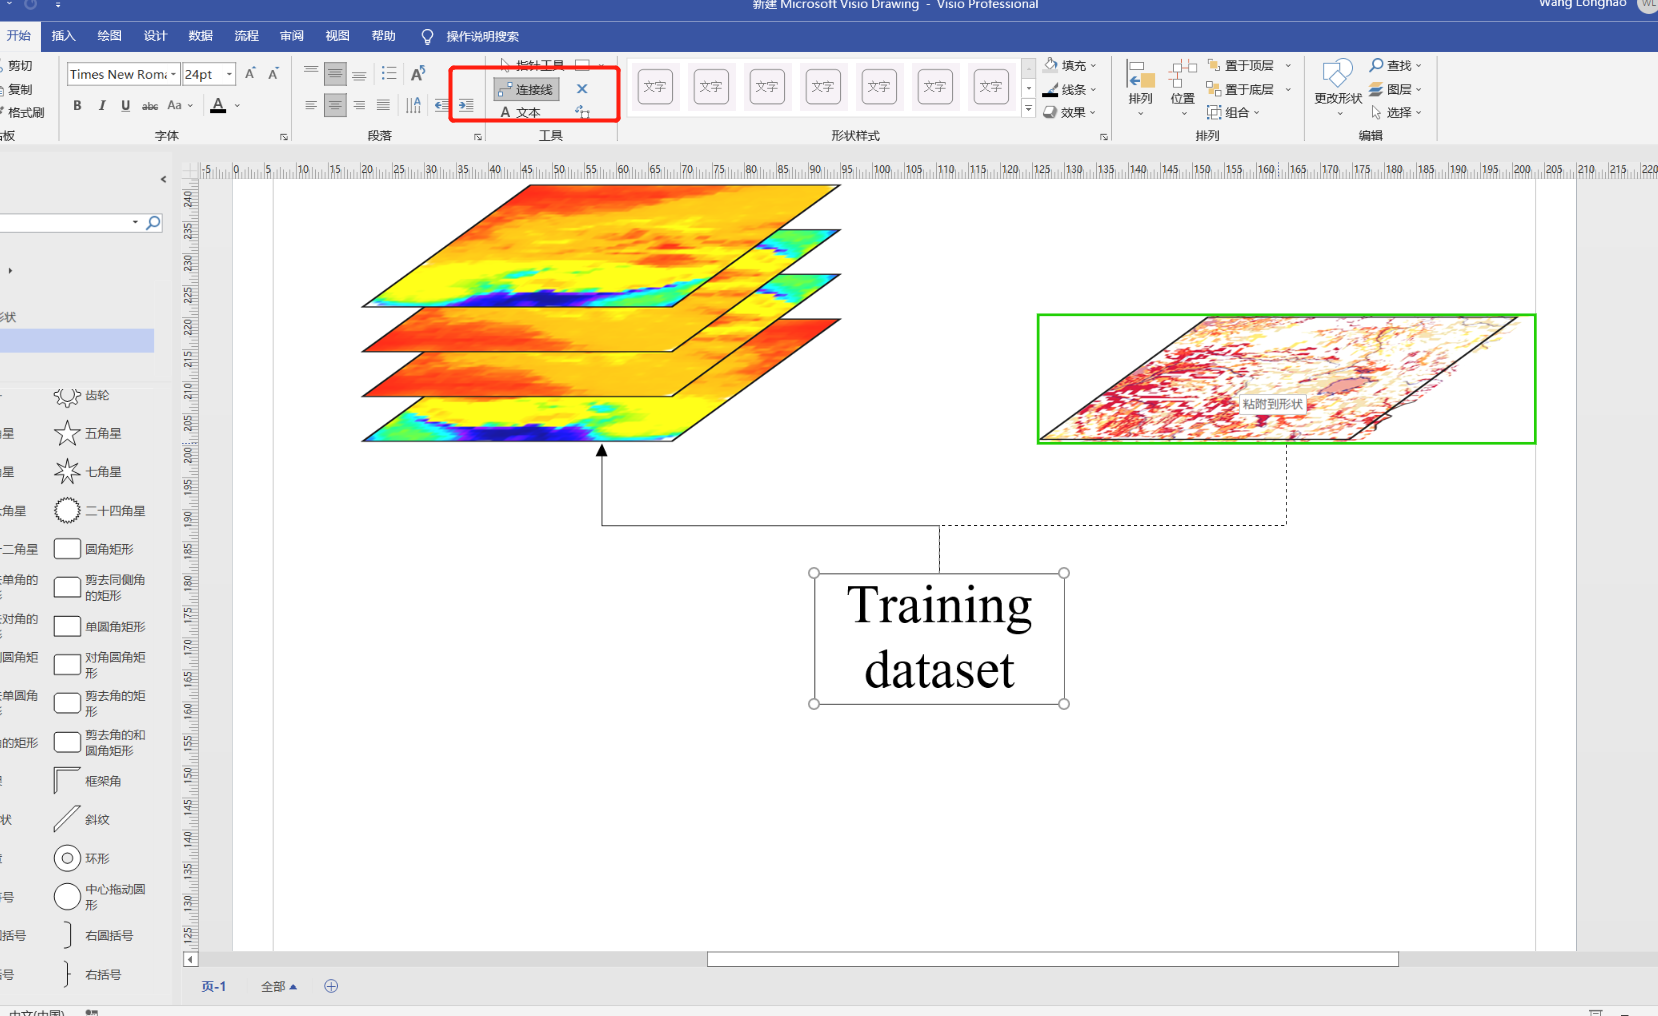
Task: Toggle italic formatting
Action: pos(101,105)
